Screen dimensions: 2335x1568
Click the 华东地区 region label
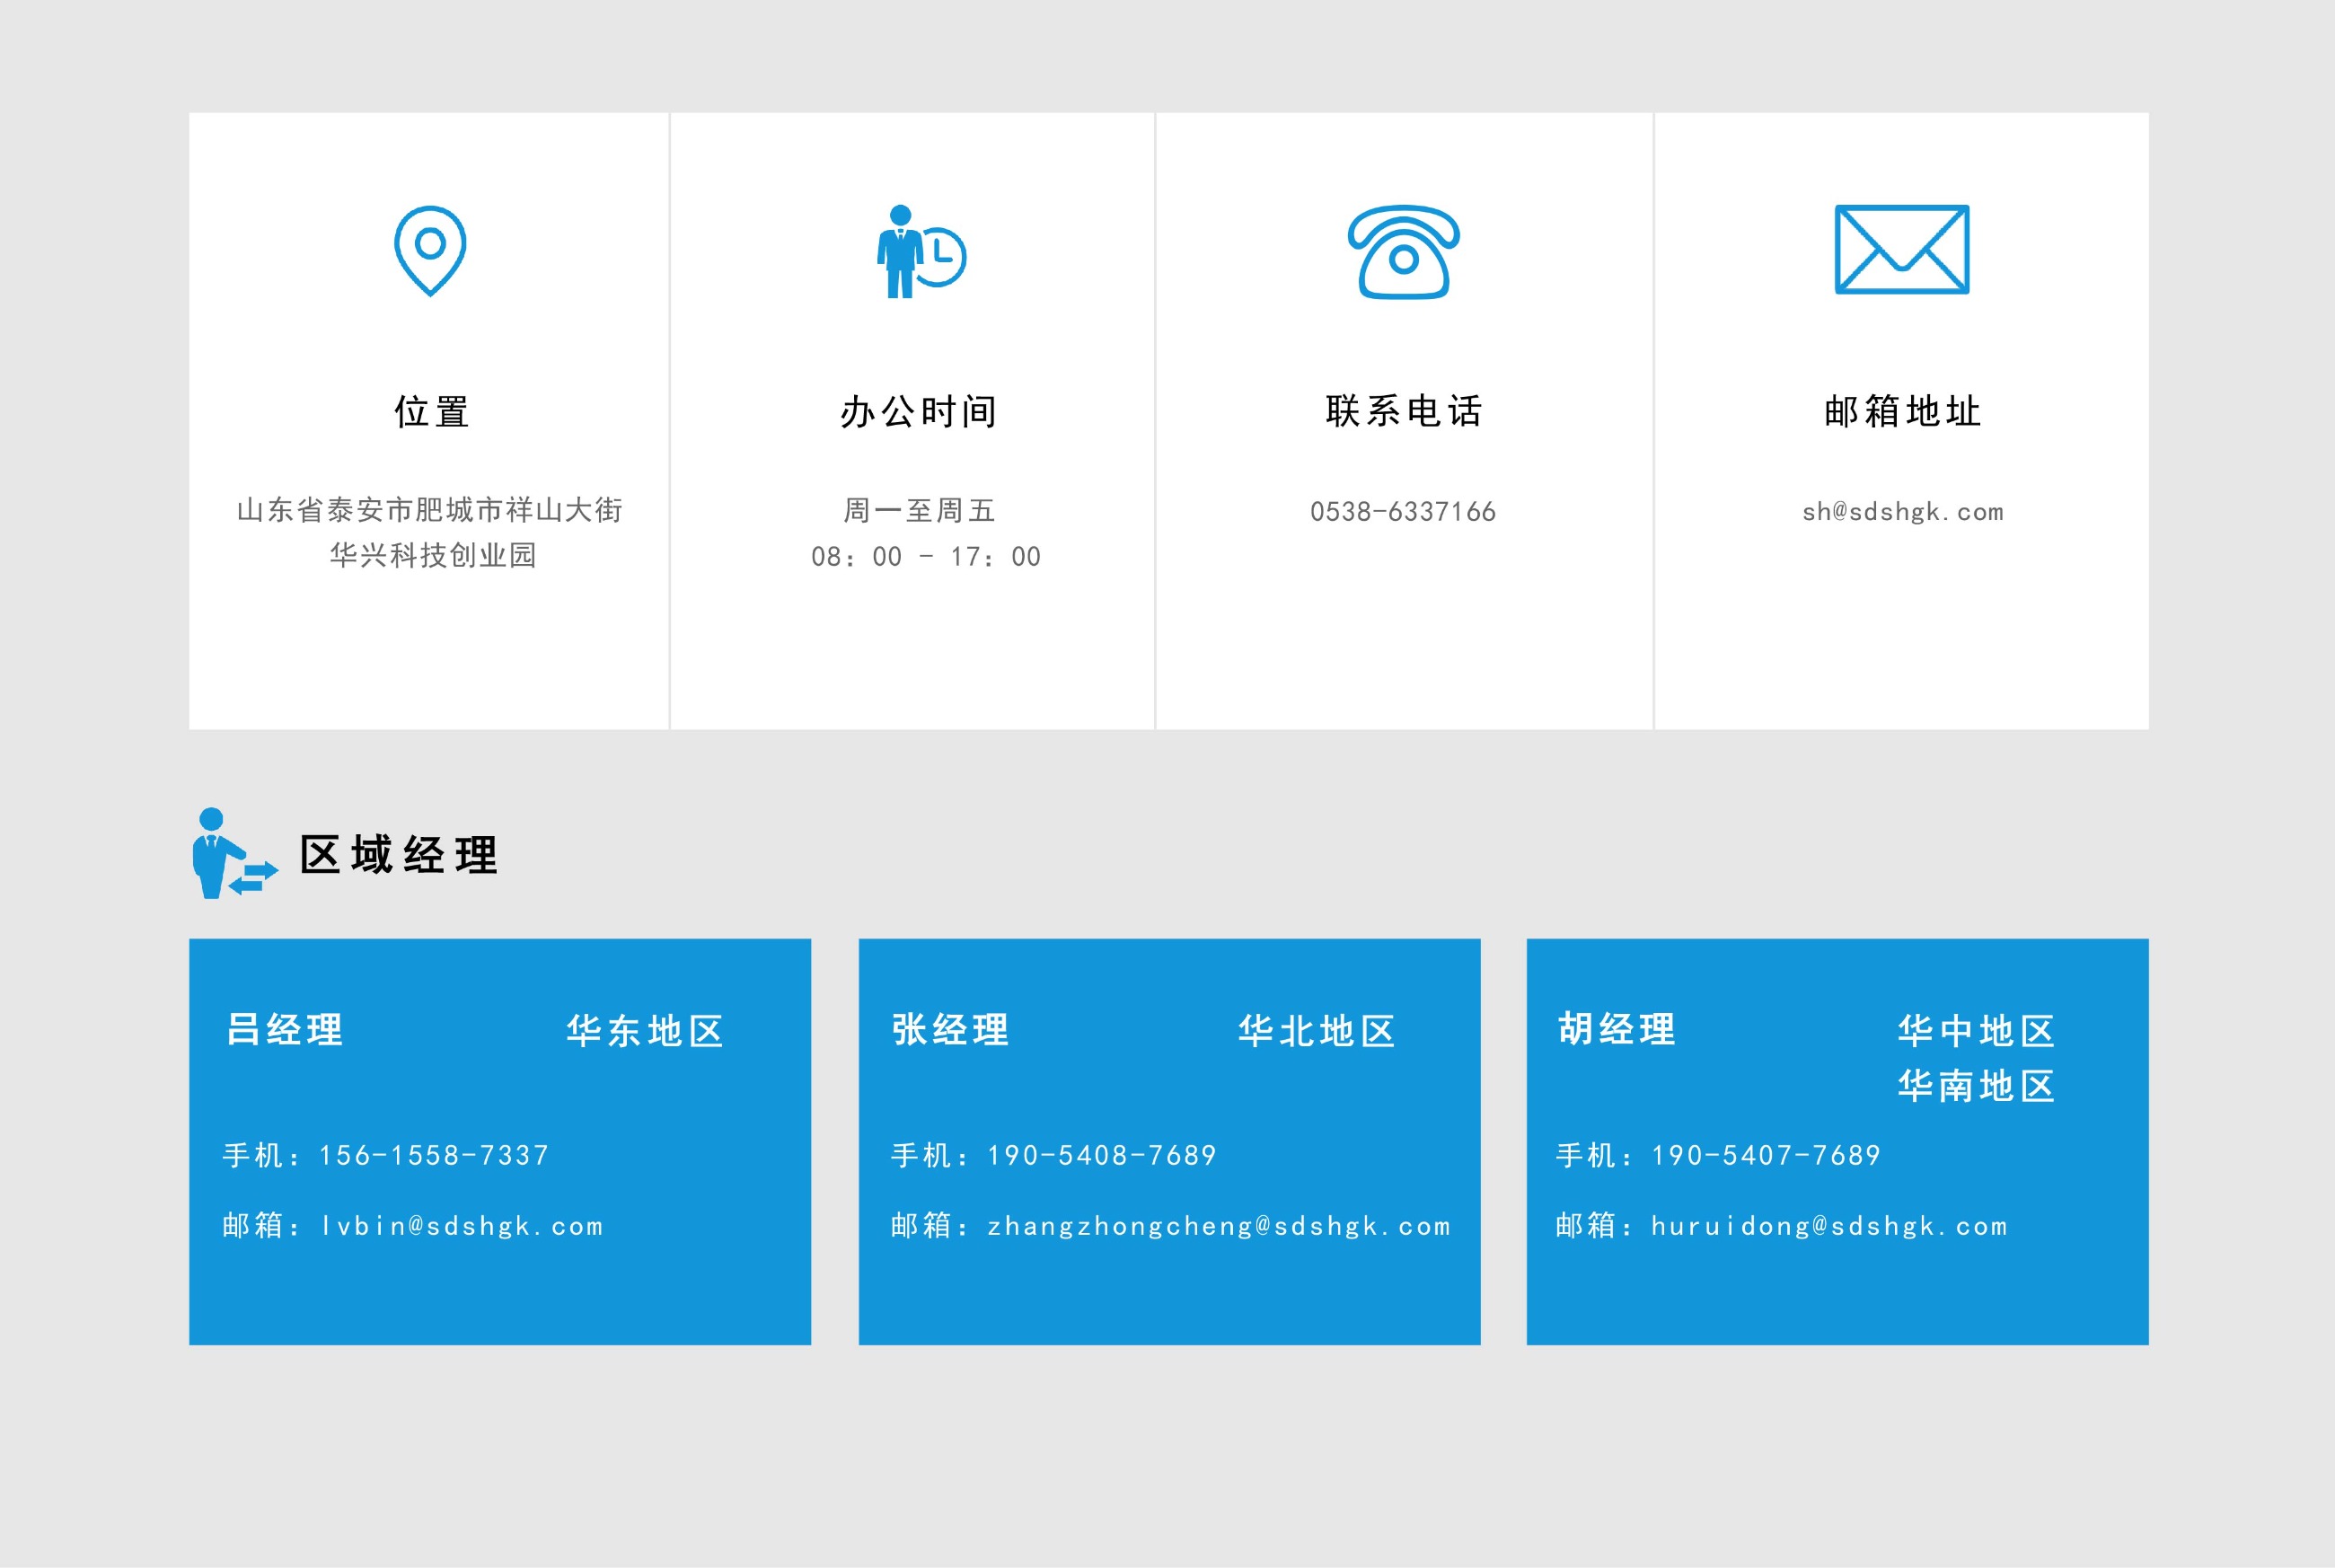[645, 1031]
